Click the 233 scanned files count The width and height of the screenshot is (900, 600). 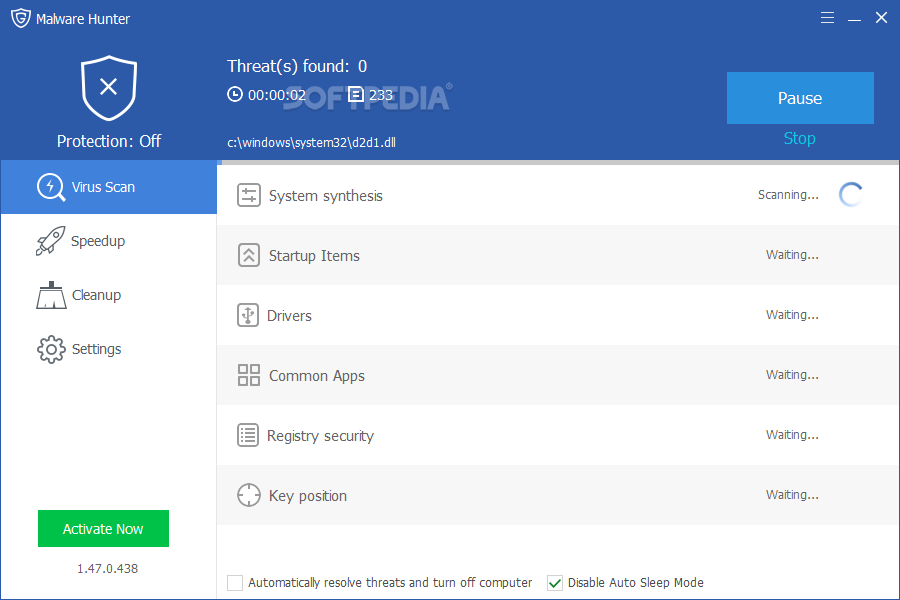[x=381, y=95]
